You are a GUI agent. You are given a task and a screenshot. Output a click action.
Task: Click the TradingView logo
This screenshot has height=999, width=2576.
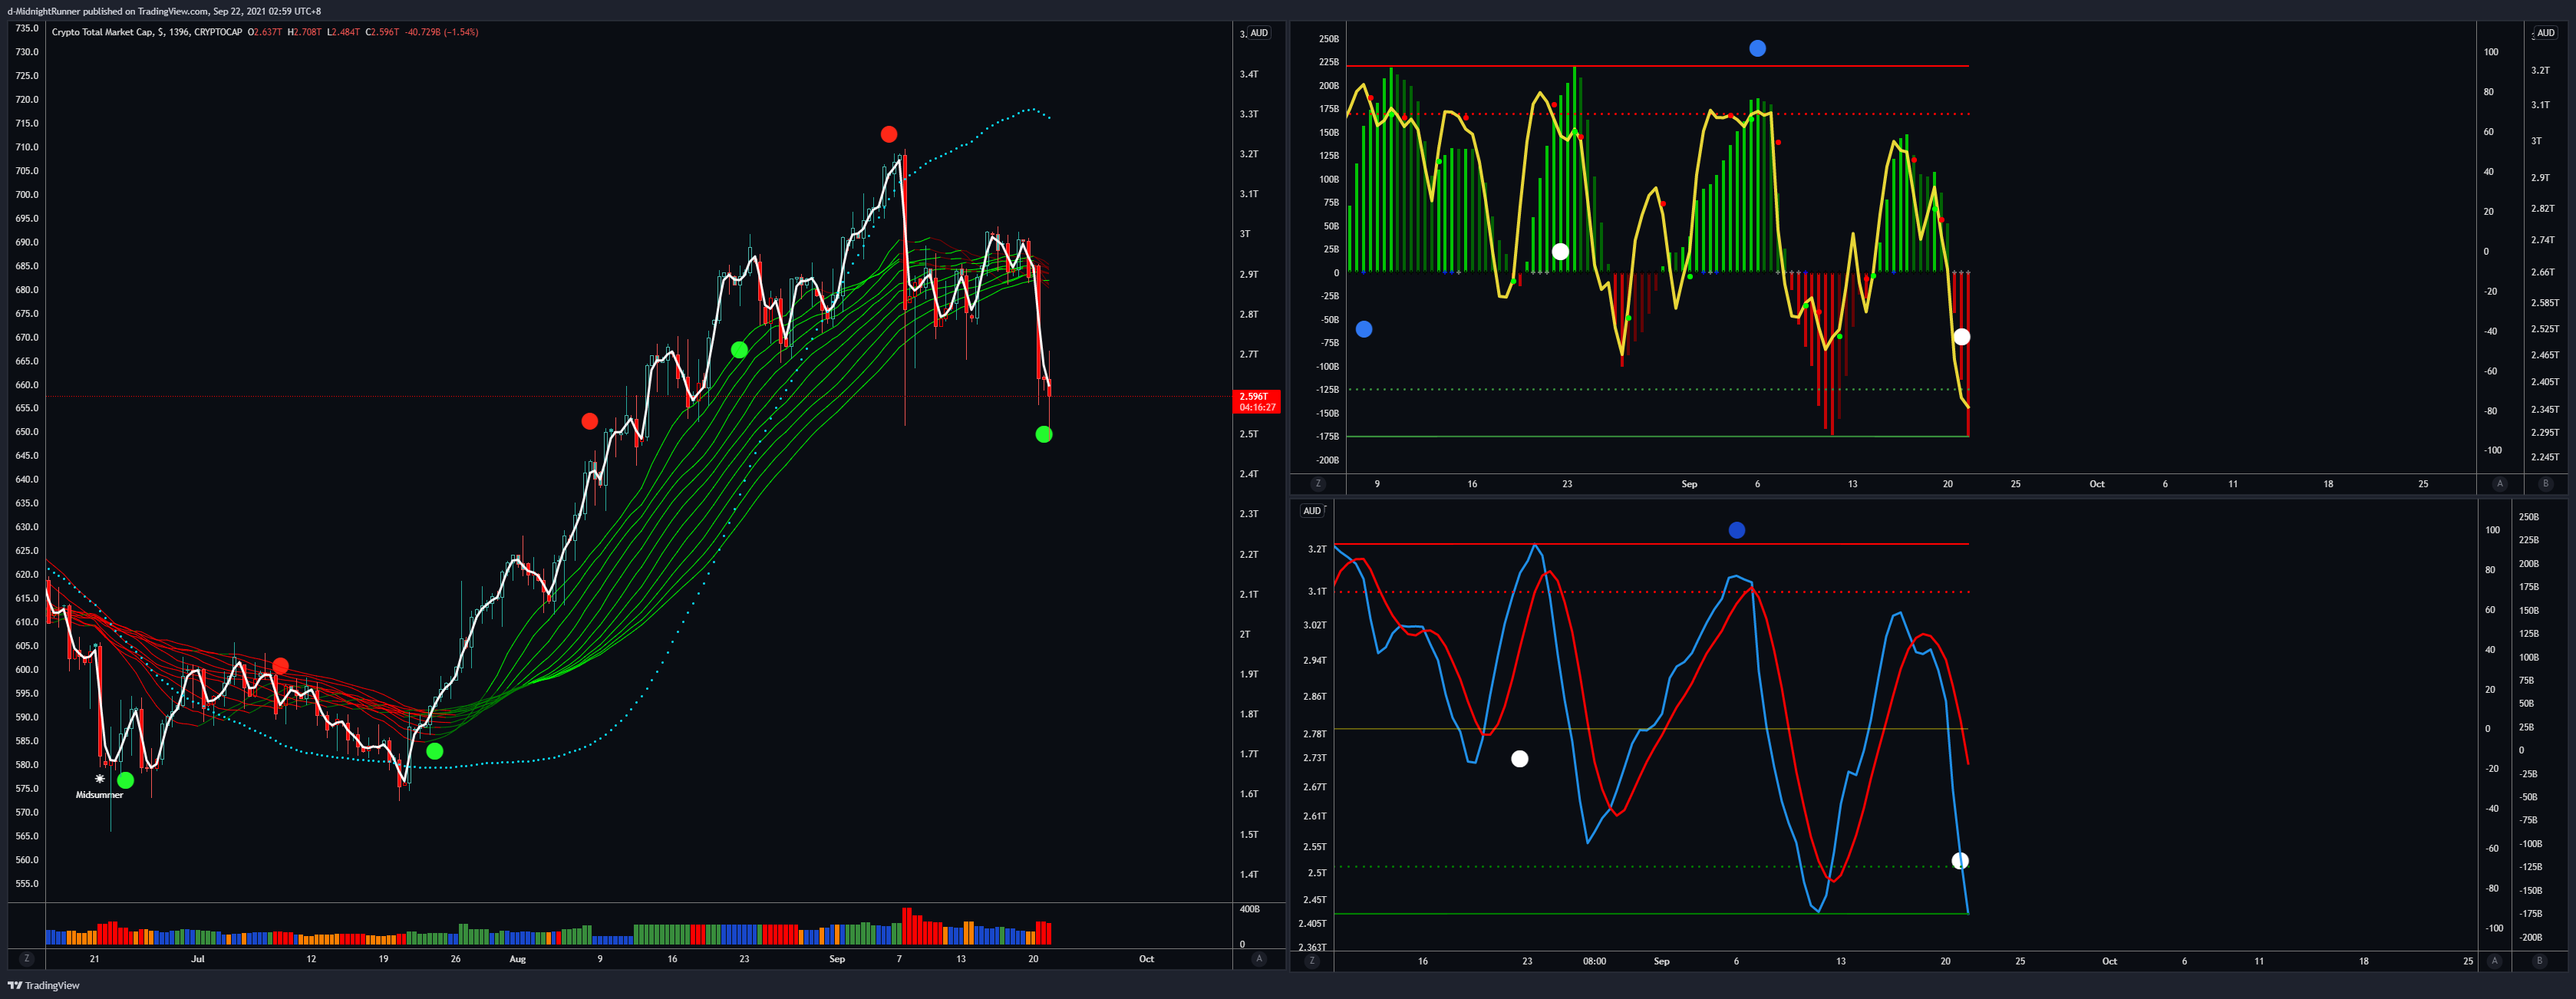44,985
